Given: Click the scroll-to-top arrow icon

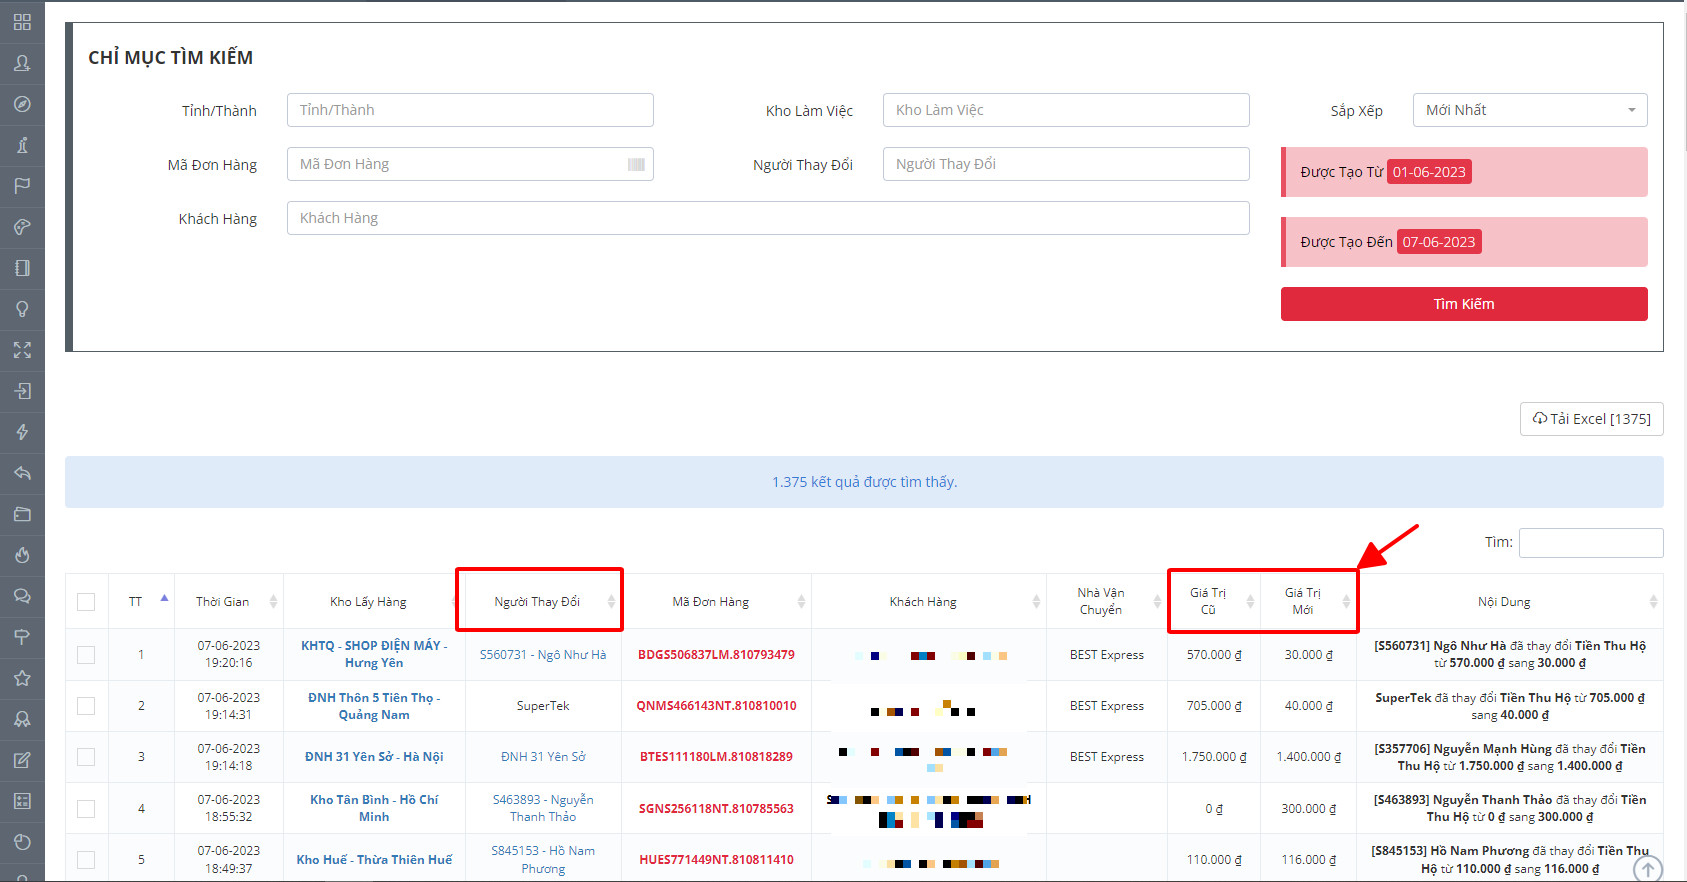Looking at the screenshot, I should tap(1647, 870).
